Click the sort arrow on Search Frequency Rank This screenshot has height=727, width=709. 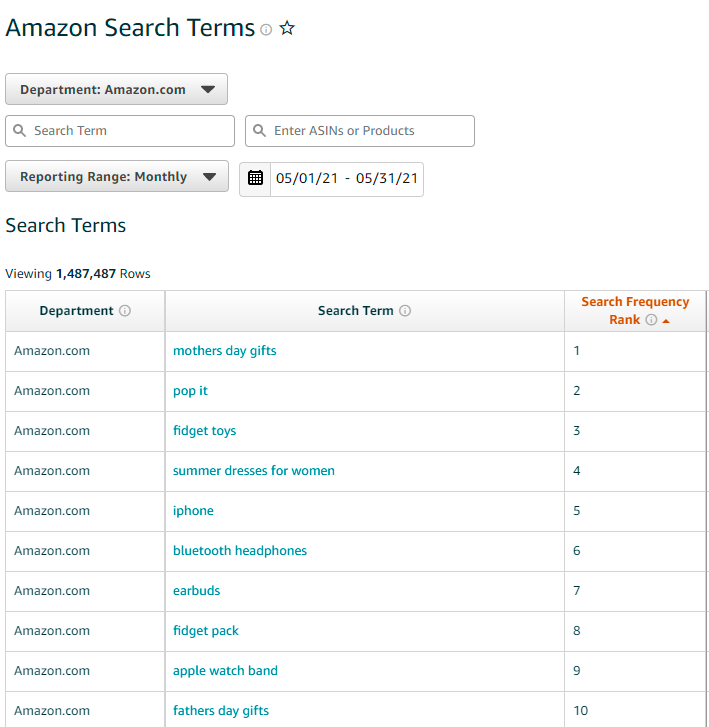click(666, 321)
